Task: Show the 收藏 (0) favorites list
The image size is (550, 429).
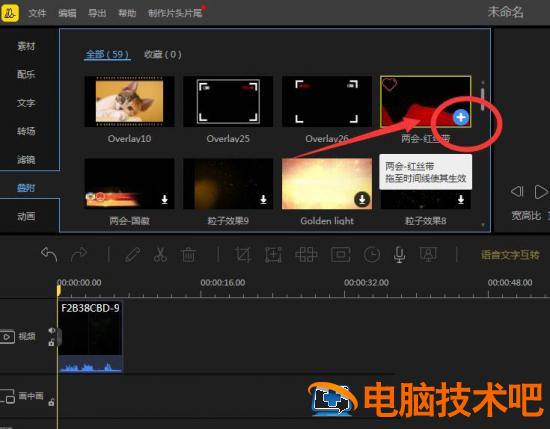Action: (x=162, y=54)
